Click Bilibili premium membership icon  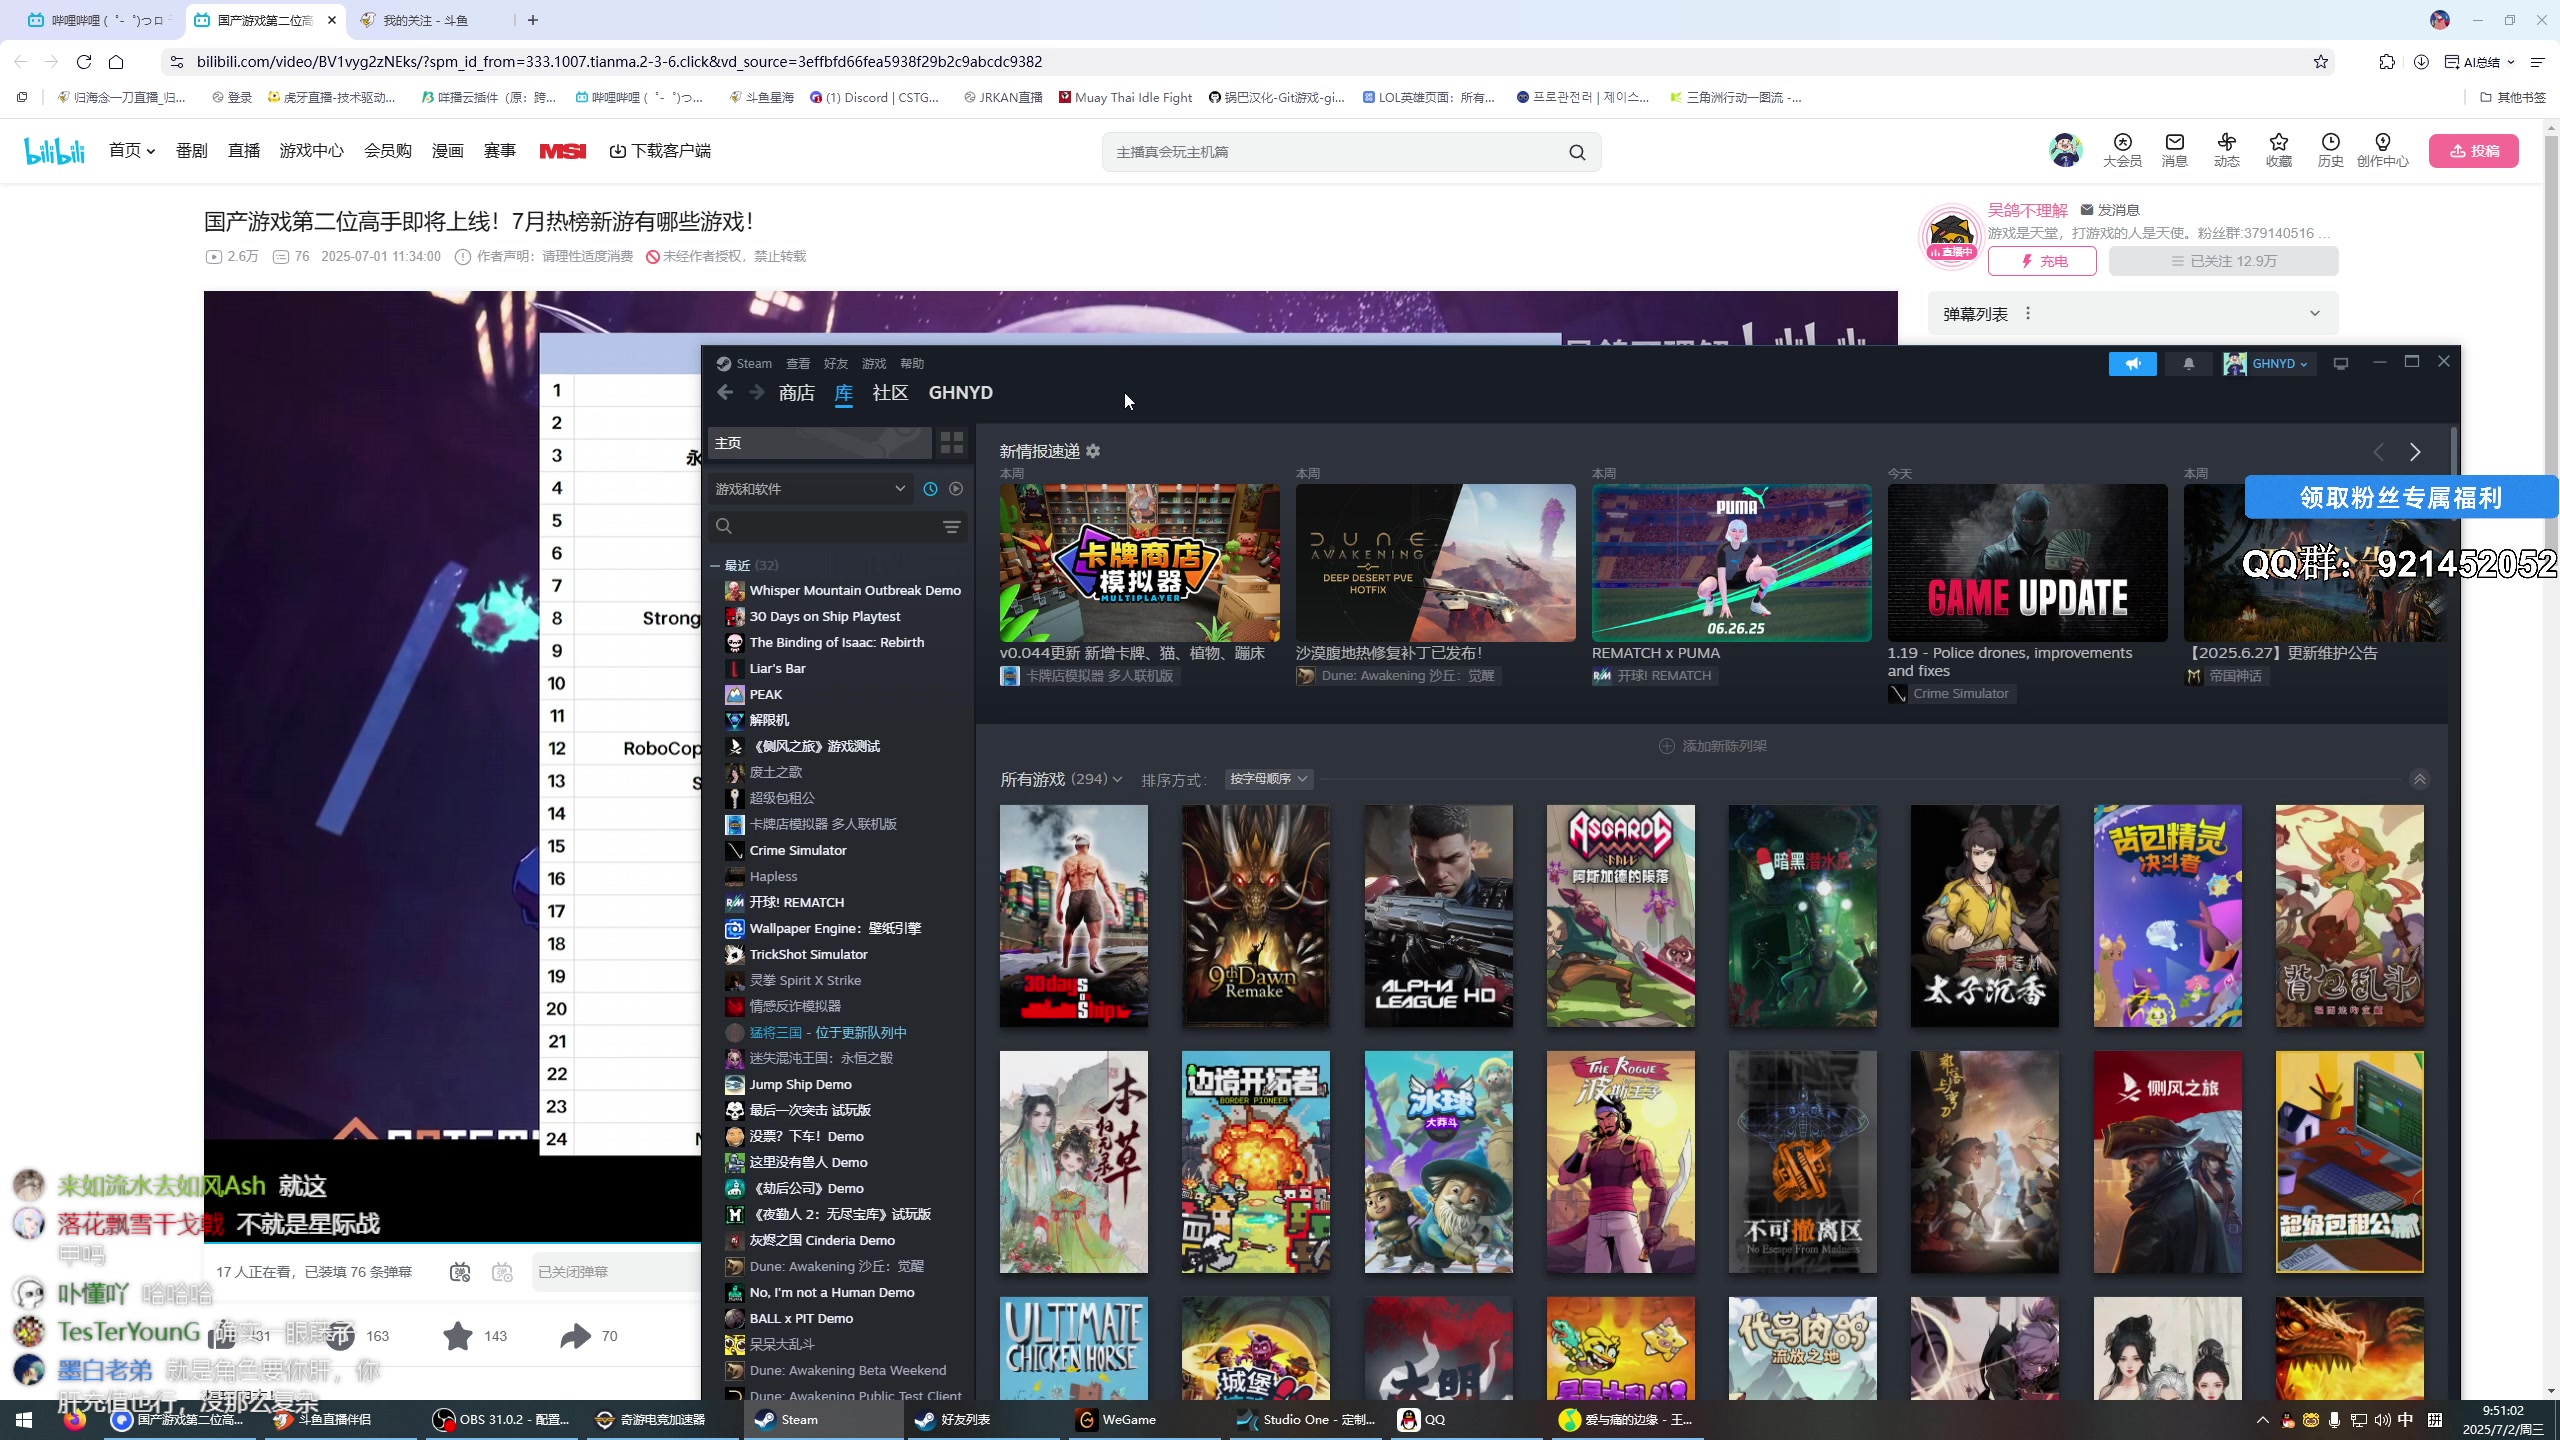click(x=2122, y=150)
